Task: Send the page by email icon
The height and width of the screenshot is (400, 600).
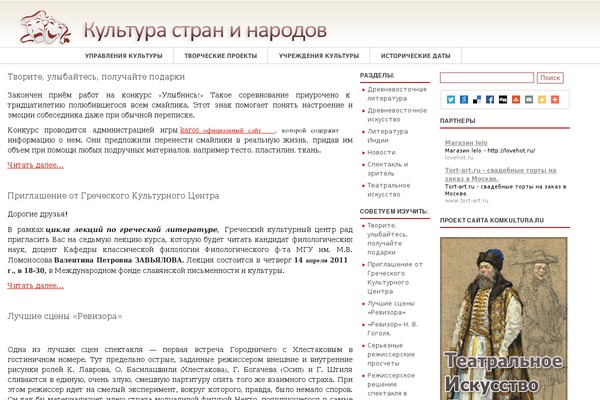Action: [x=529, y=100]
